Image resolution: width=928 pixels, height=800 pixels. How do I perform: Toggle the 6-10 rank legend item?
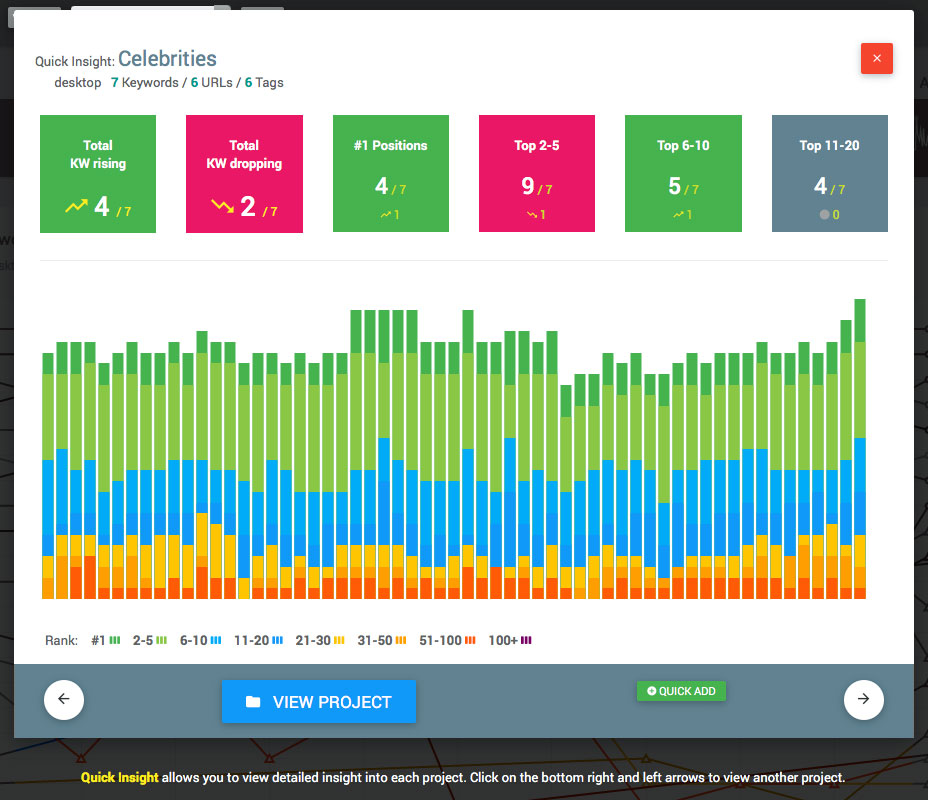coord(200,640)
